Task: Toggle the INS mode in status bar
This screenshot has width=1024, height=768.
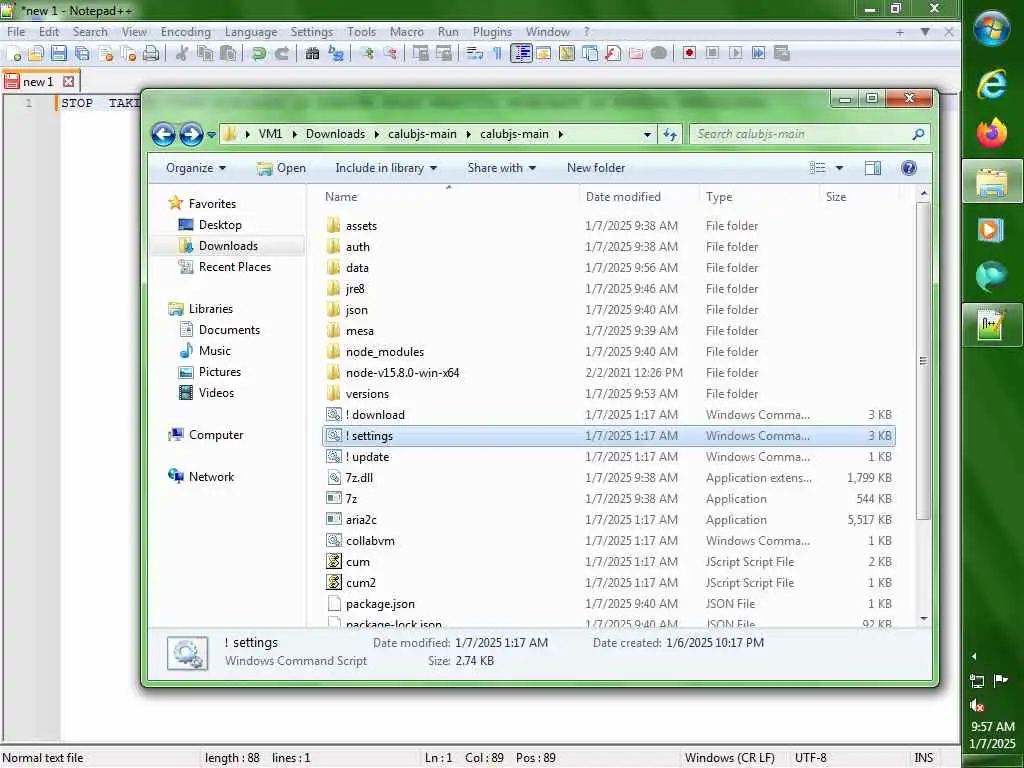Action: click(923, 758)
